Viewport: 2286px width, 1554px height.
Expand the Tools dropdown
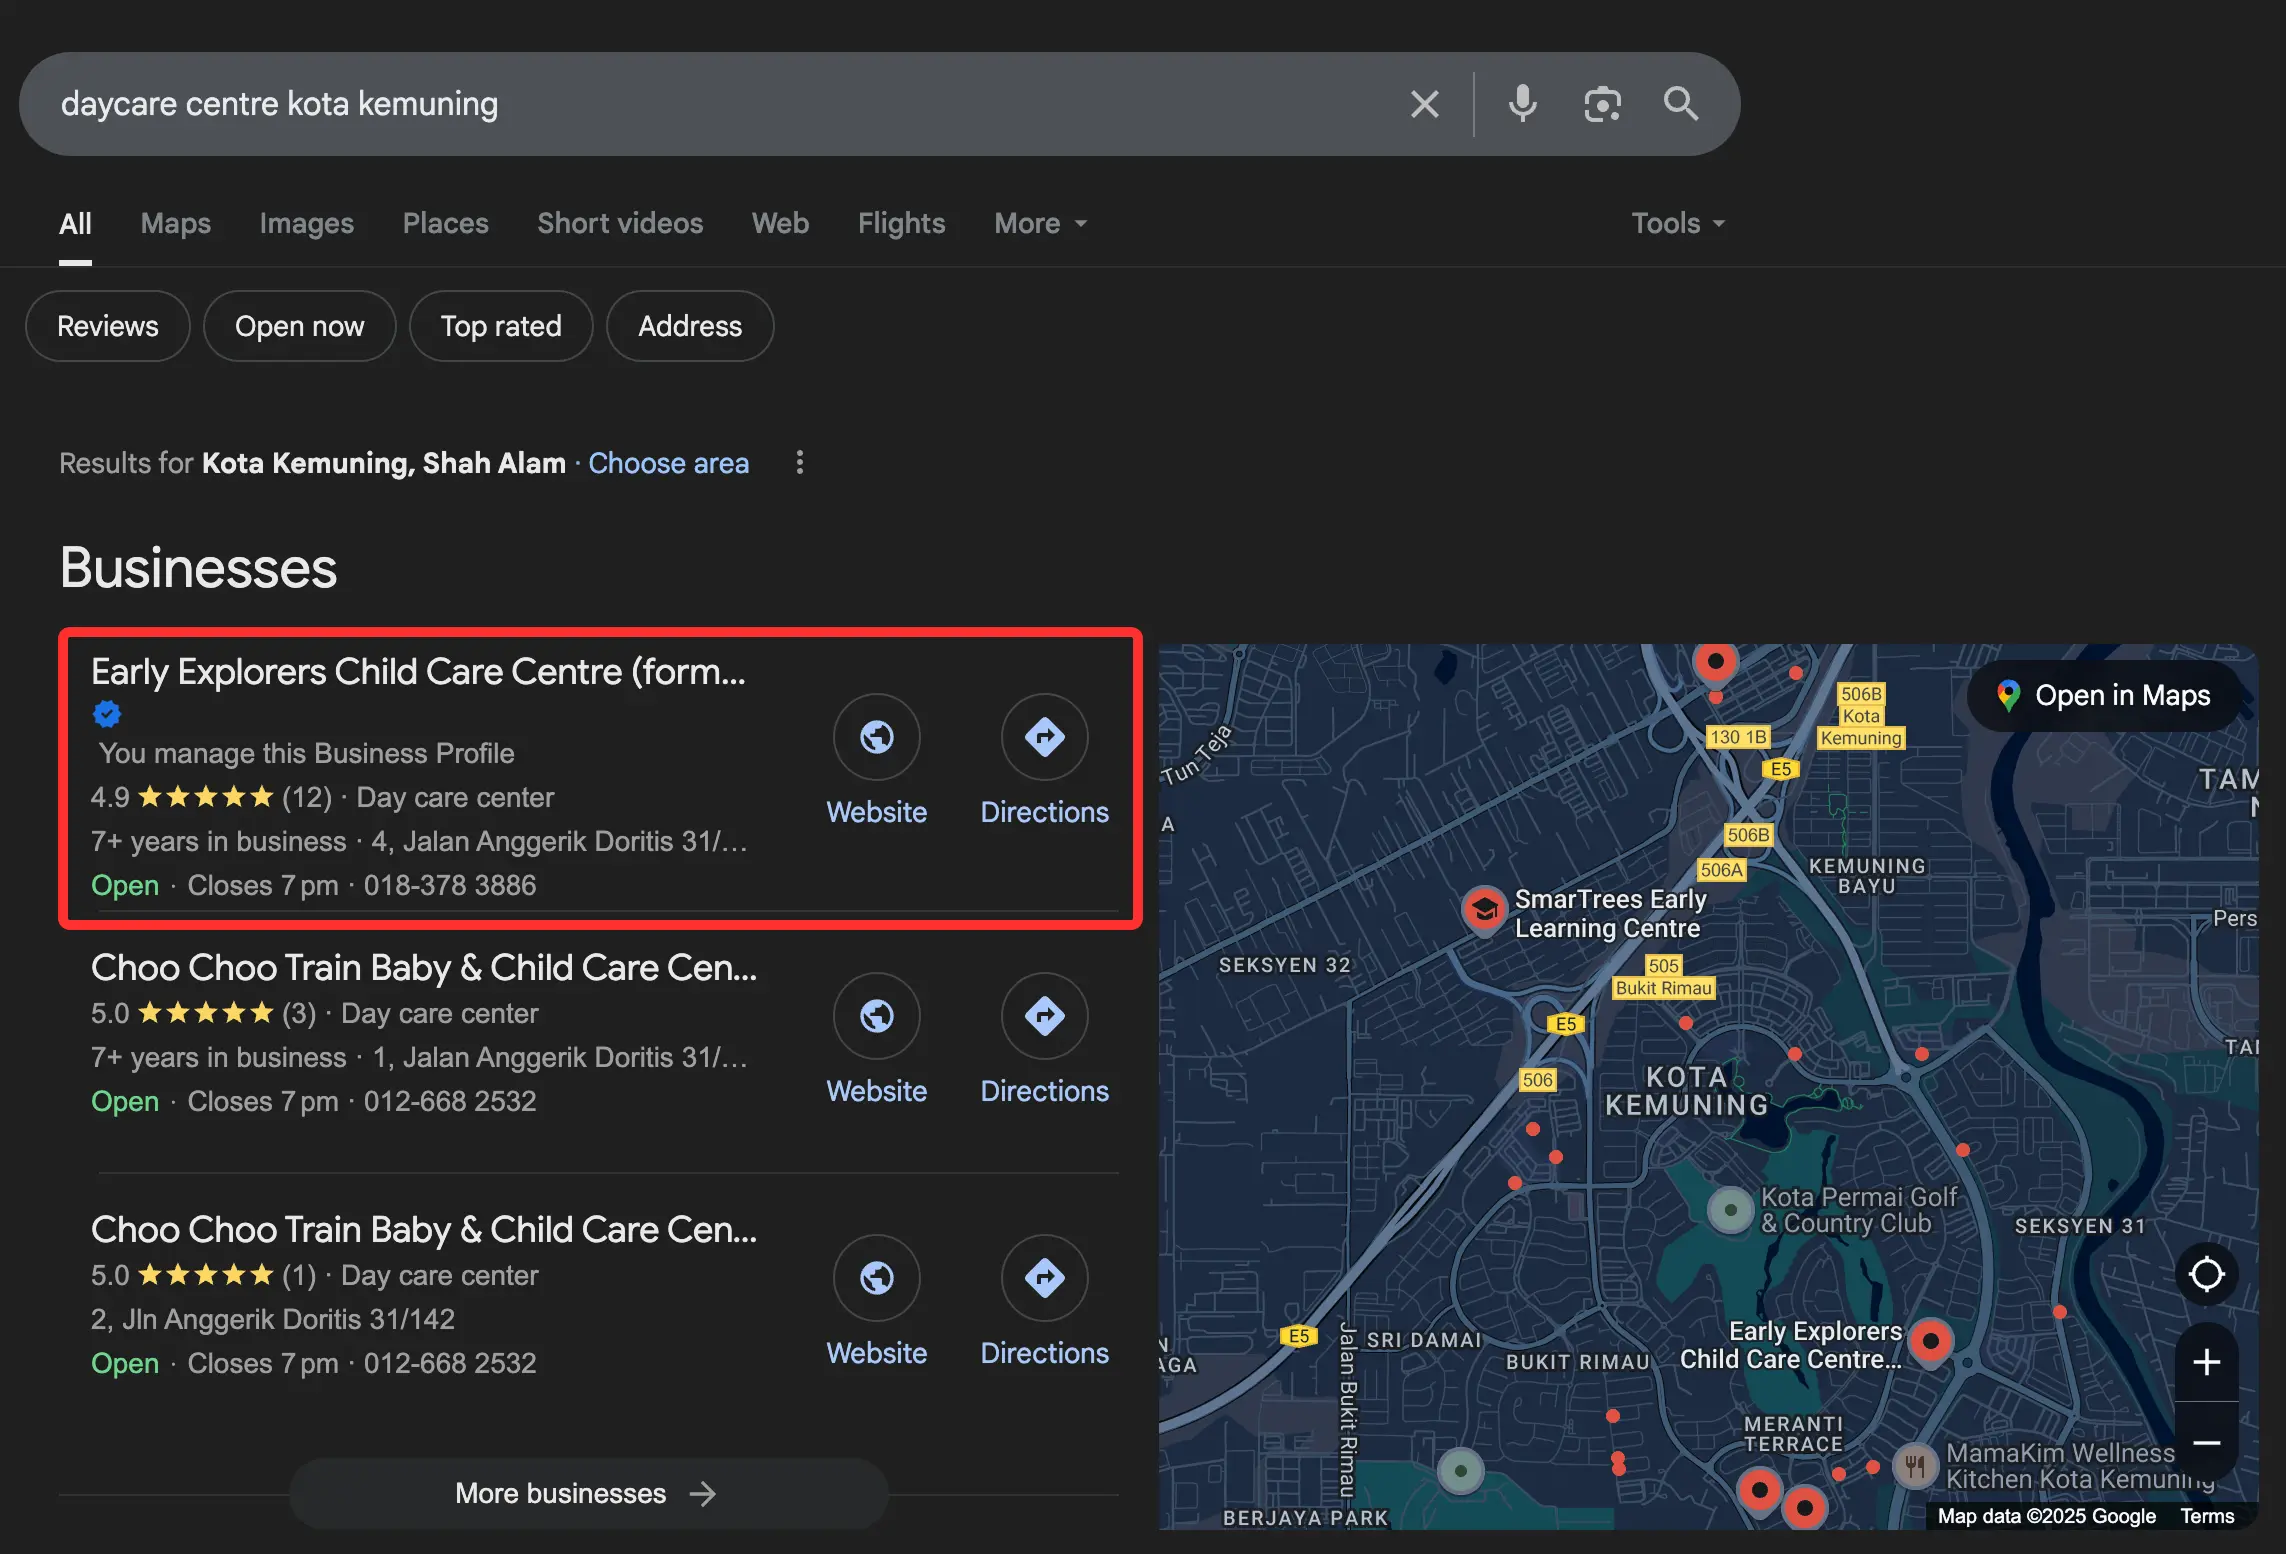coord(1678,224)
